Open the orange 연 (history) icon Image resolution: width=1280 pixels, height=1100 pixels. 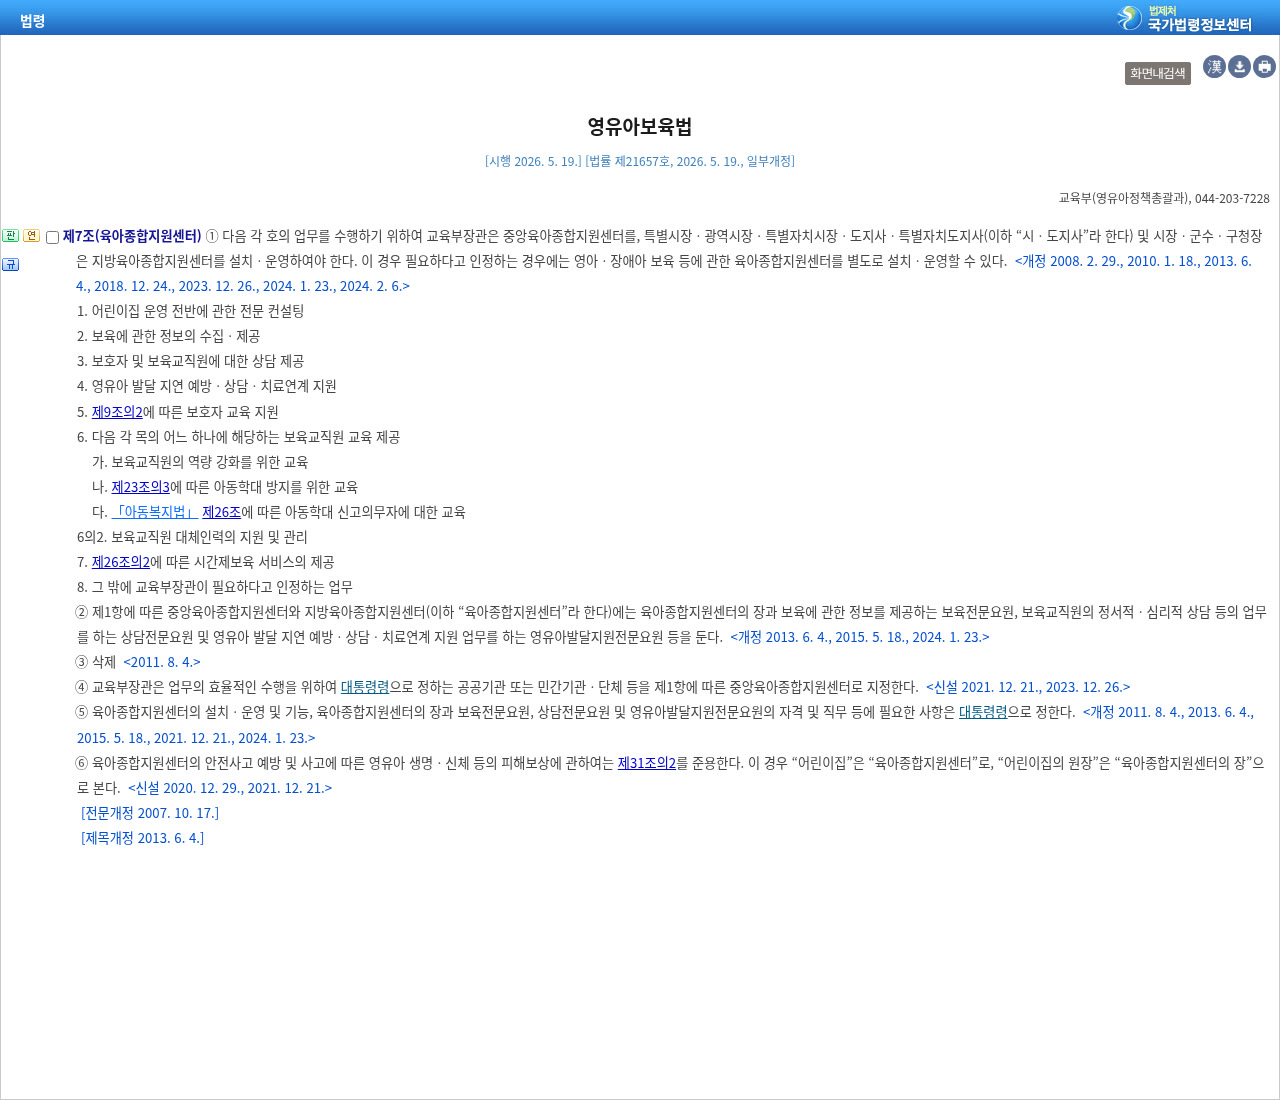tap(31, 236)
